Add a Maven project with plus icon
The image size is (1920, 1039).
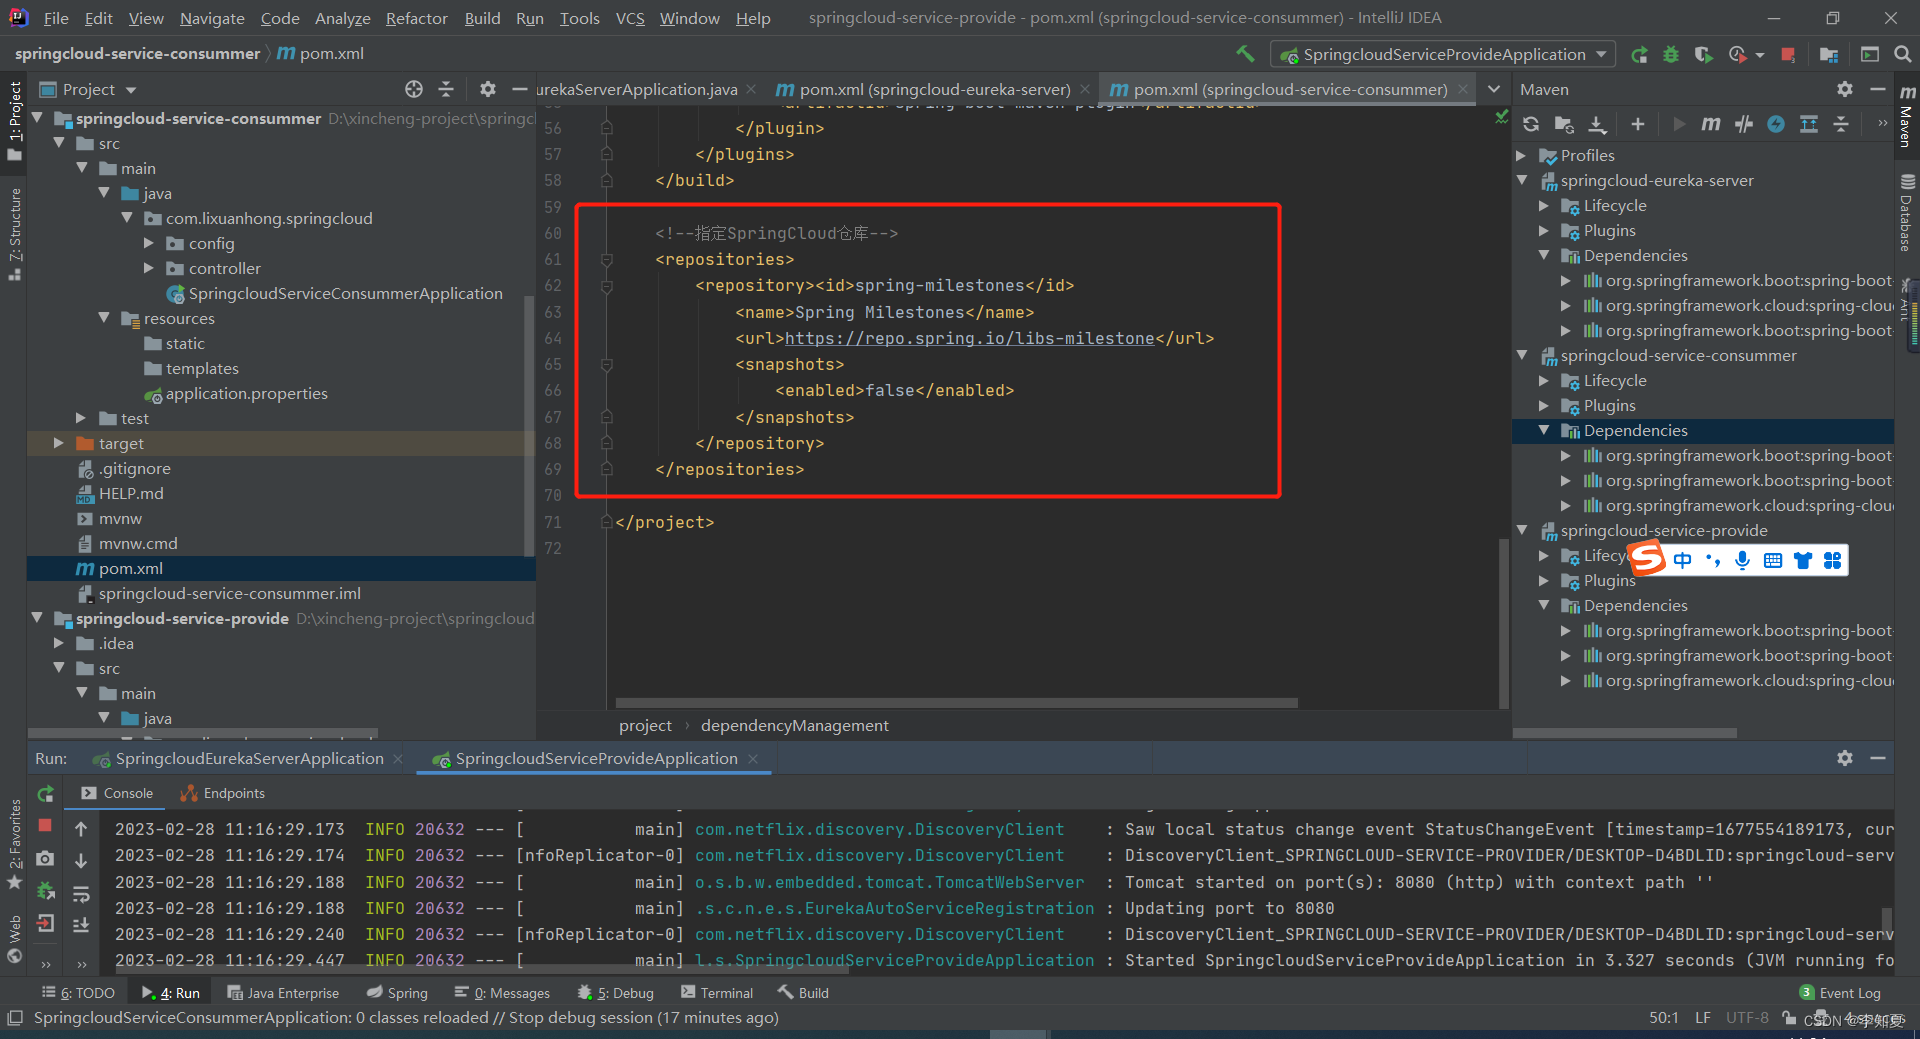[x=1637, y=124]
